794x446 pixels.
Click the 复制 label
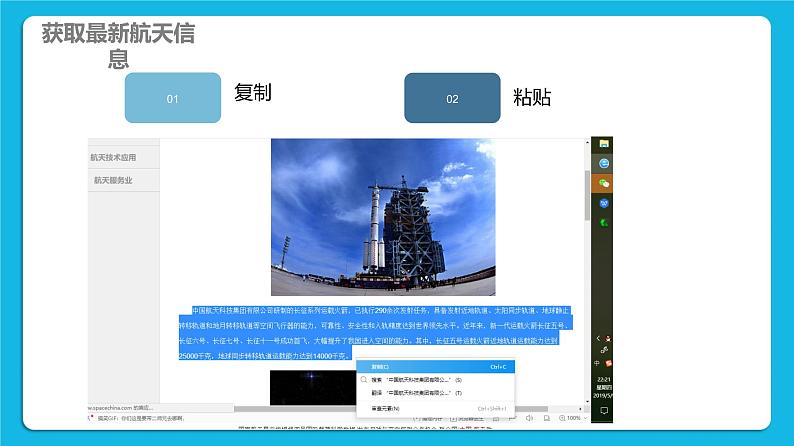tap(253, 93)
